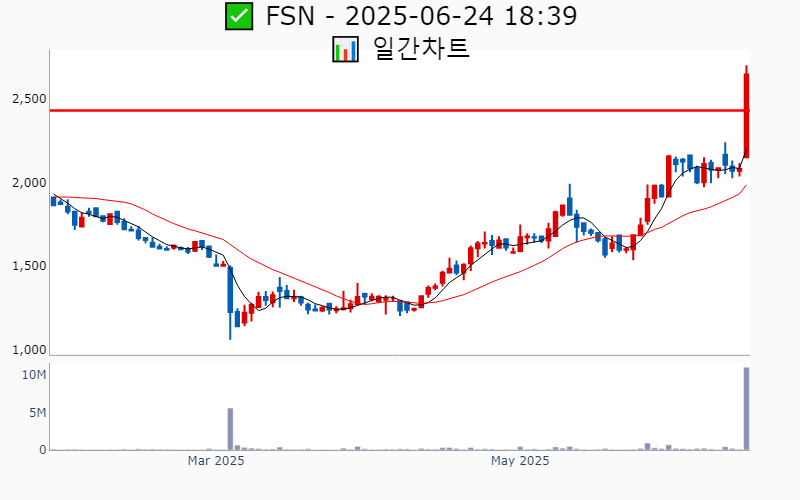Click the green checkmark icon beside FSN
Viewport: 800px width, 500px height.
point(239,16)
